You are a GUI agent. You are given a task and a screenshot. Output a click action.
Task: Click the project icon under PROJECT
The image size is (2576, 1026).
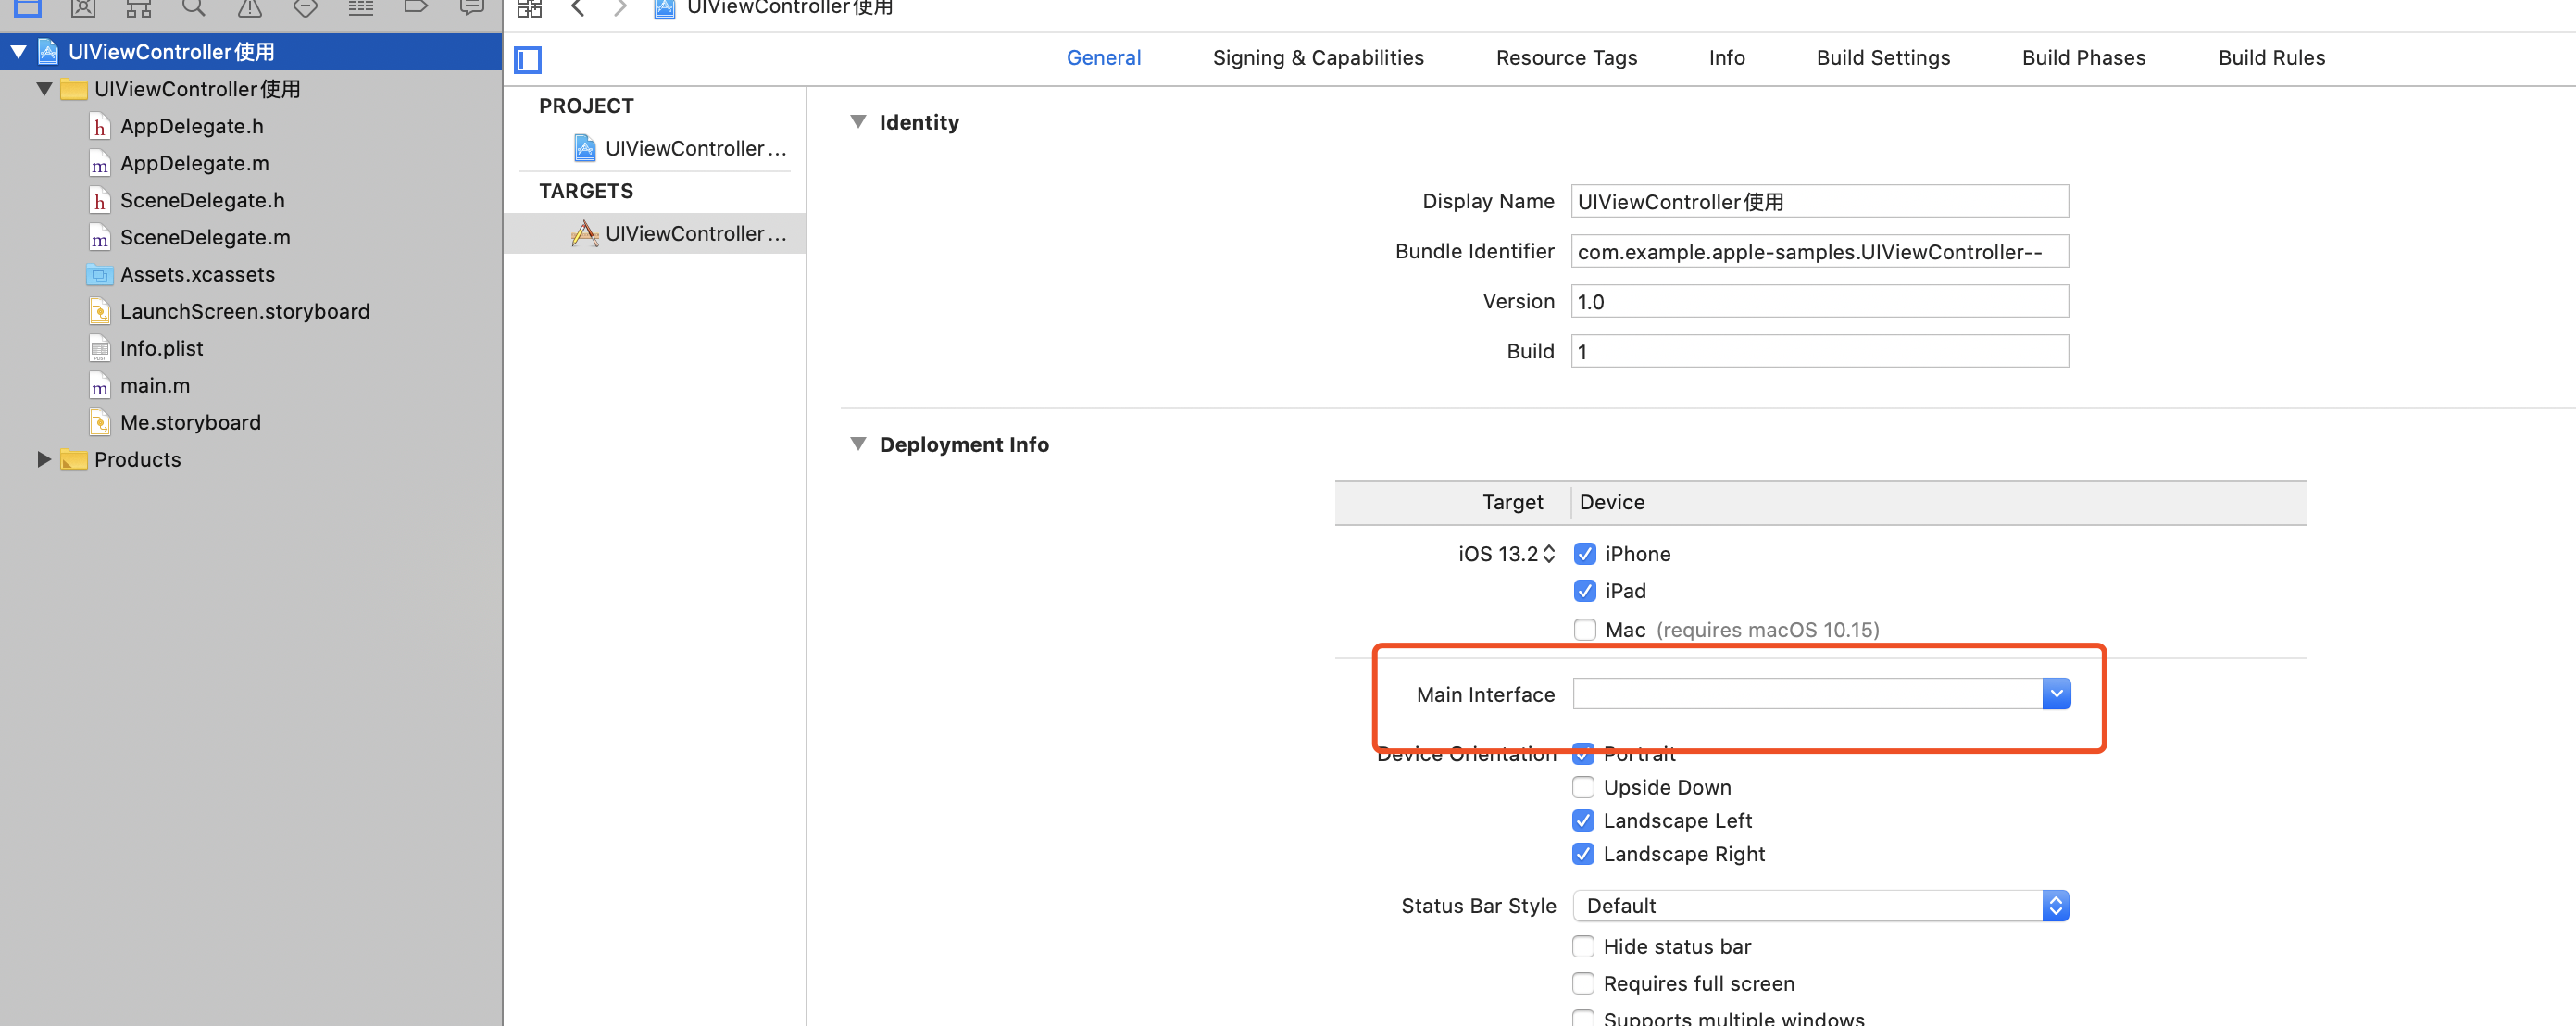(x=585, y=148)
